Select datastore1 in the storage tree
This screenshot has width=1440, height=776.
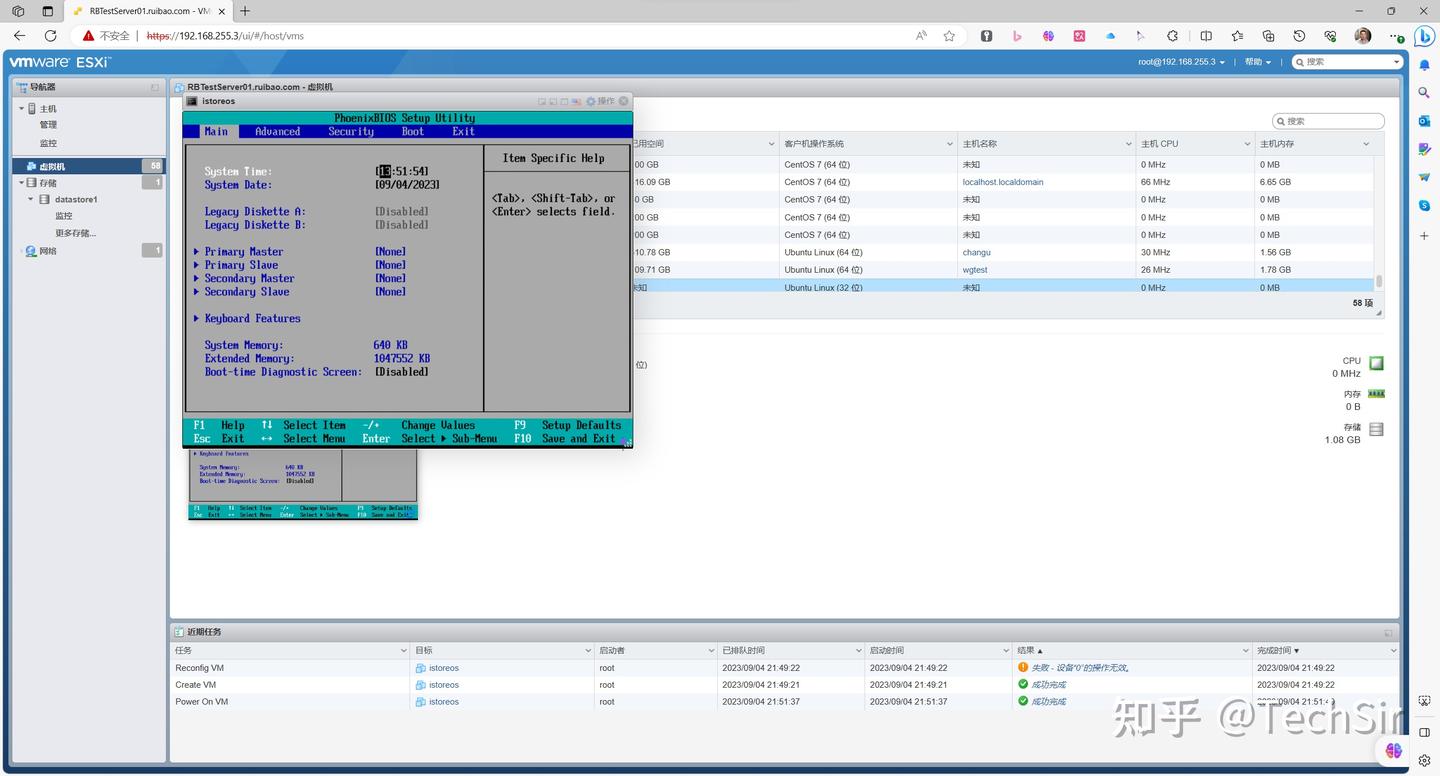[x=76, y=199]
